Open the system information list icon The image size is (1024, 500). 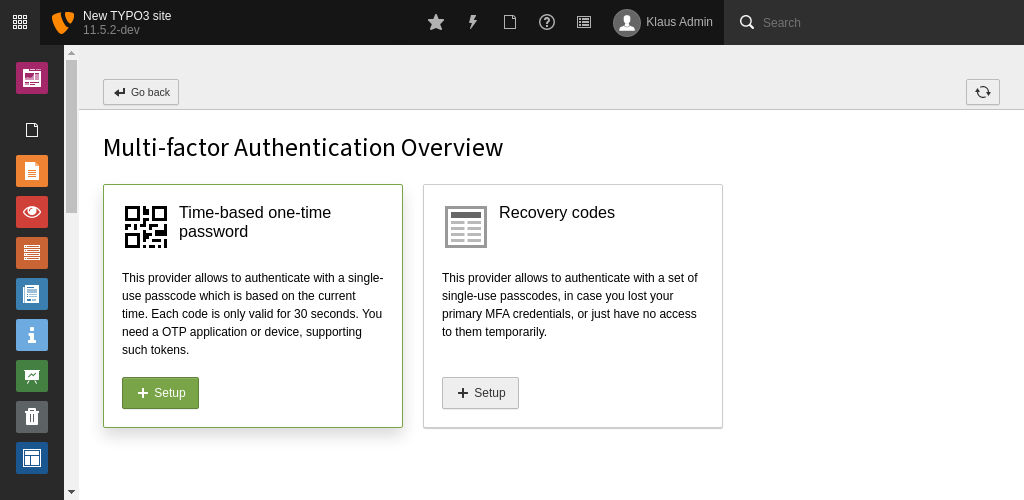(584, 22)
